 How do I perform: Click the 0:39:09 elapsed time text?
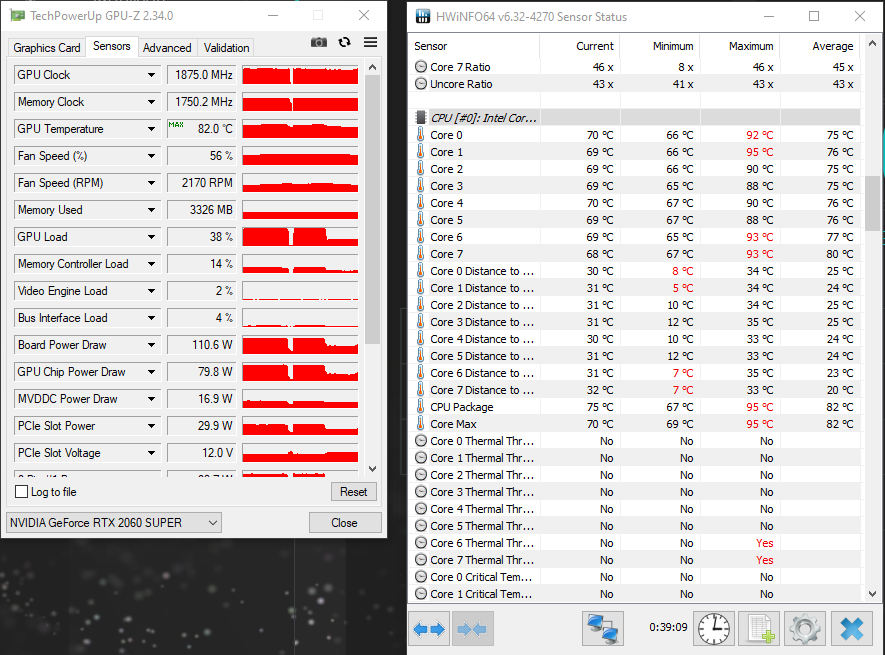click(668, 627)
